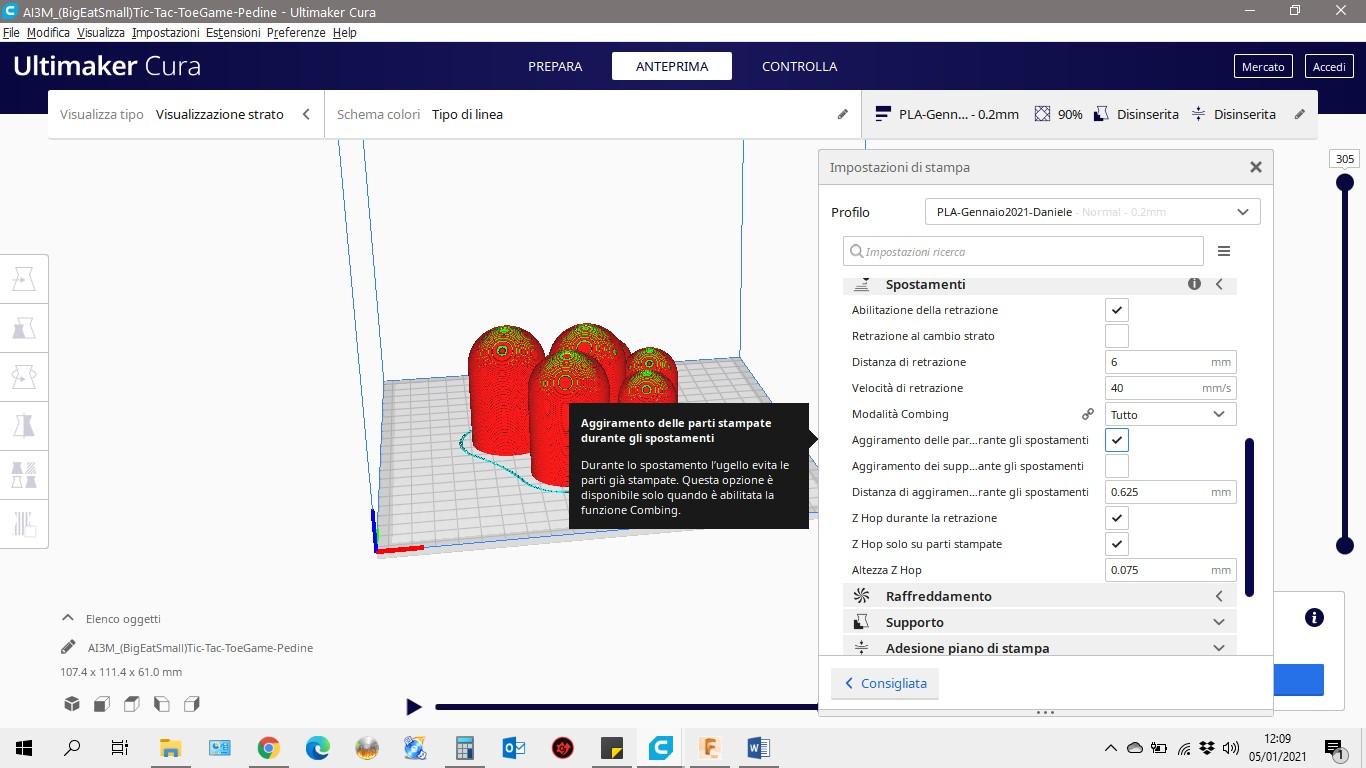Image resolution: width=1366 pixels, height=768 pixels.
Task: Select the Mirror tool in left toolbar
Action: pos(24,426)
